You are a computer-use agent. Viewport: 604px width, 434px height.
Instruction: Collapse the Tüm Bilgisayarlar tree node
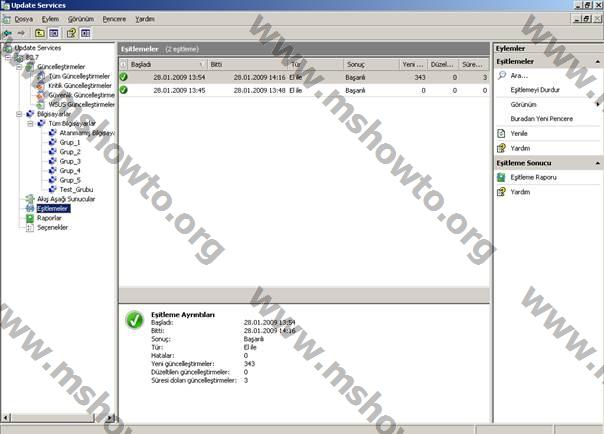(30, 124)
